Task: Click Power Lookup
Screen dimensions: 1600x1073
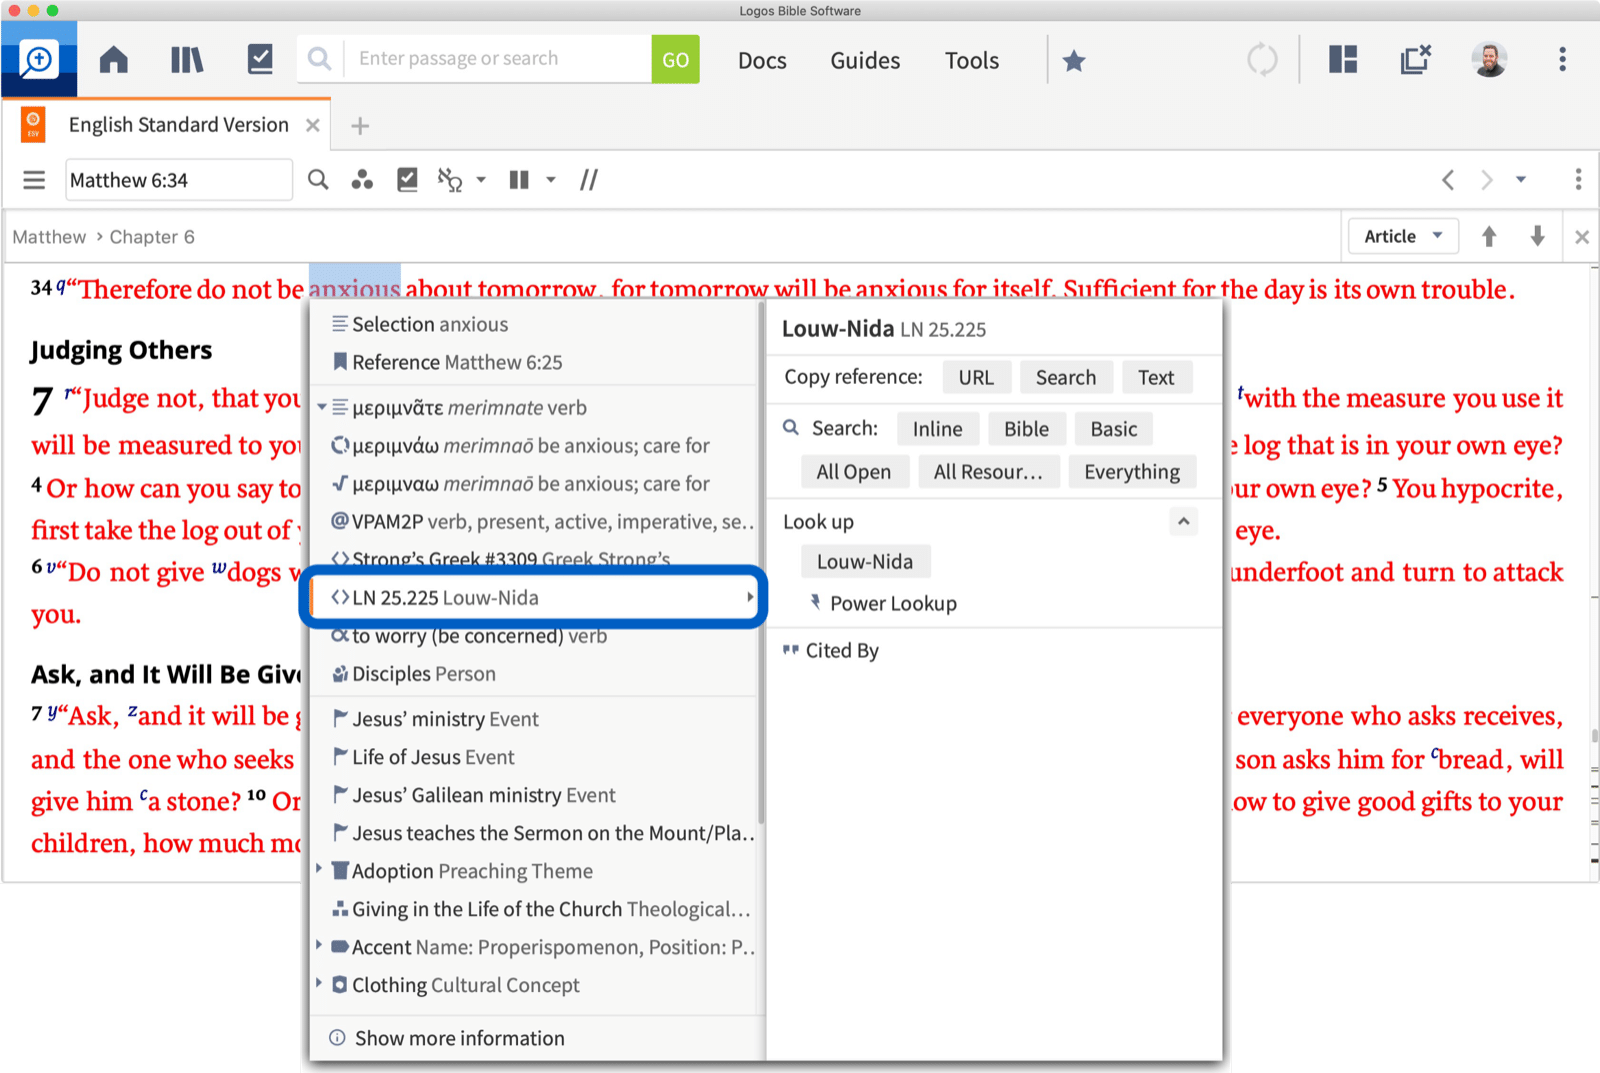Action: point(883,603)
